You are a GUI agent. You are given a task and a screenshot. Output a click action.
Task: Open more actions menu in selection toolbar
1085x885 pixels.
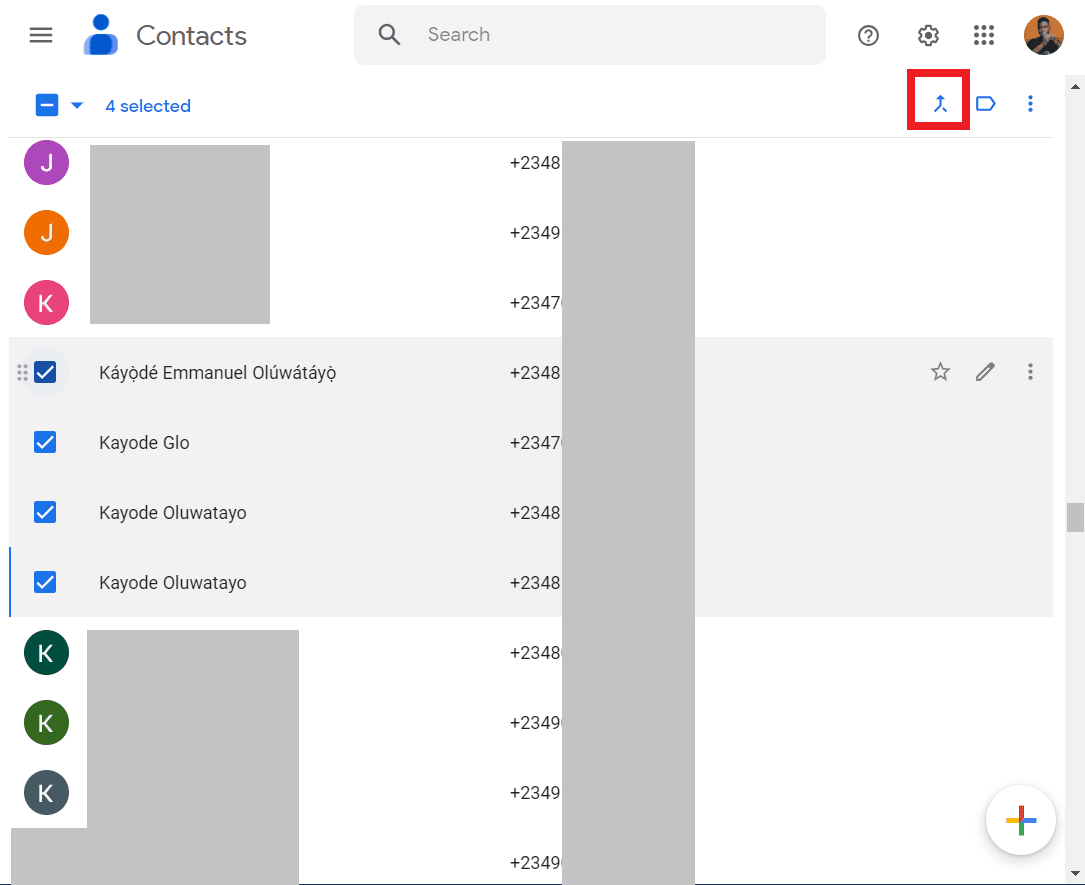pos(1030,104)
